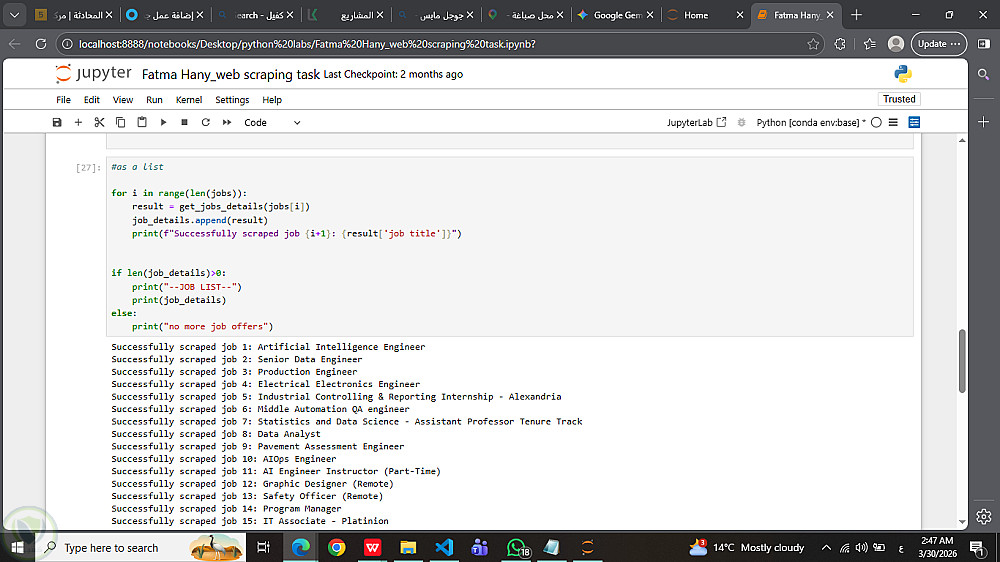Insert a new cell below with the plus icon
Screen dimensions: 1000x562
coord(78,122)
